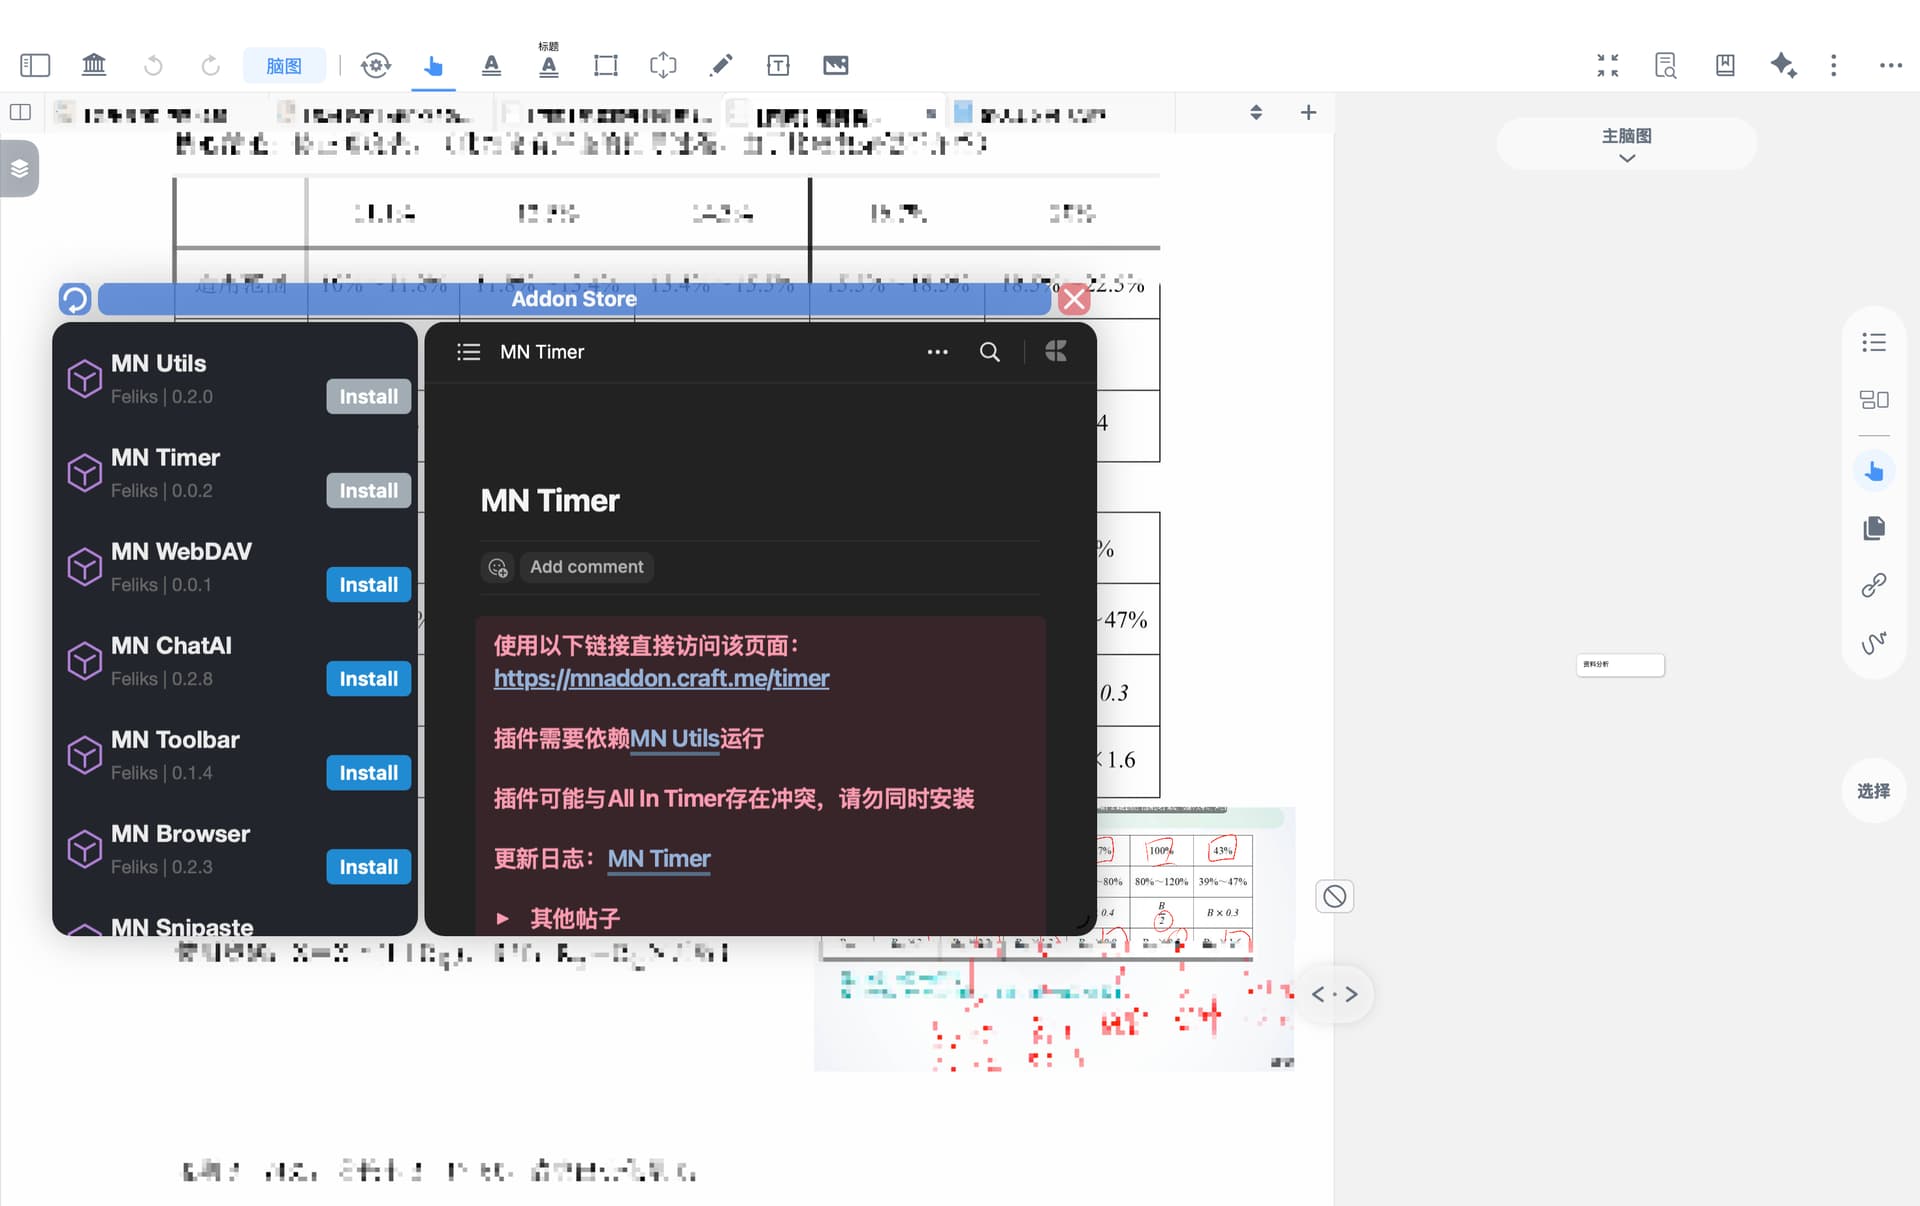Select the hand pointer tool in the toolbar
1920x1206 pixels.
(x=433, y=65)
